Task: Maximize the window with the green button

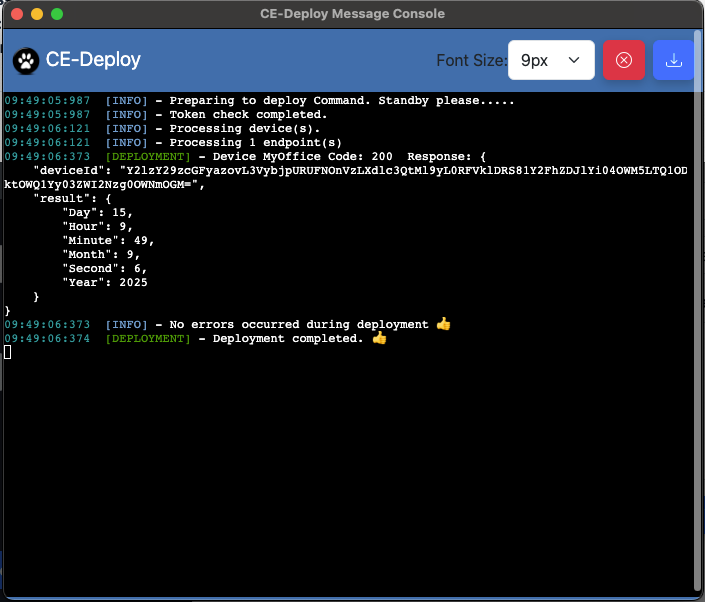Action: [57, 14]
